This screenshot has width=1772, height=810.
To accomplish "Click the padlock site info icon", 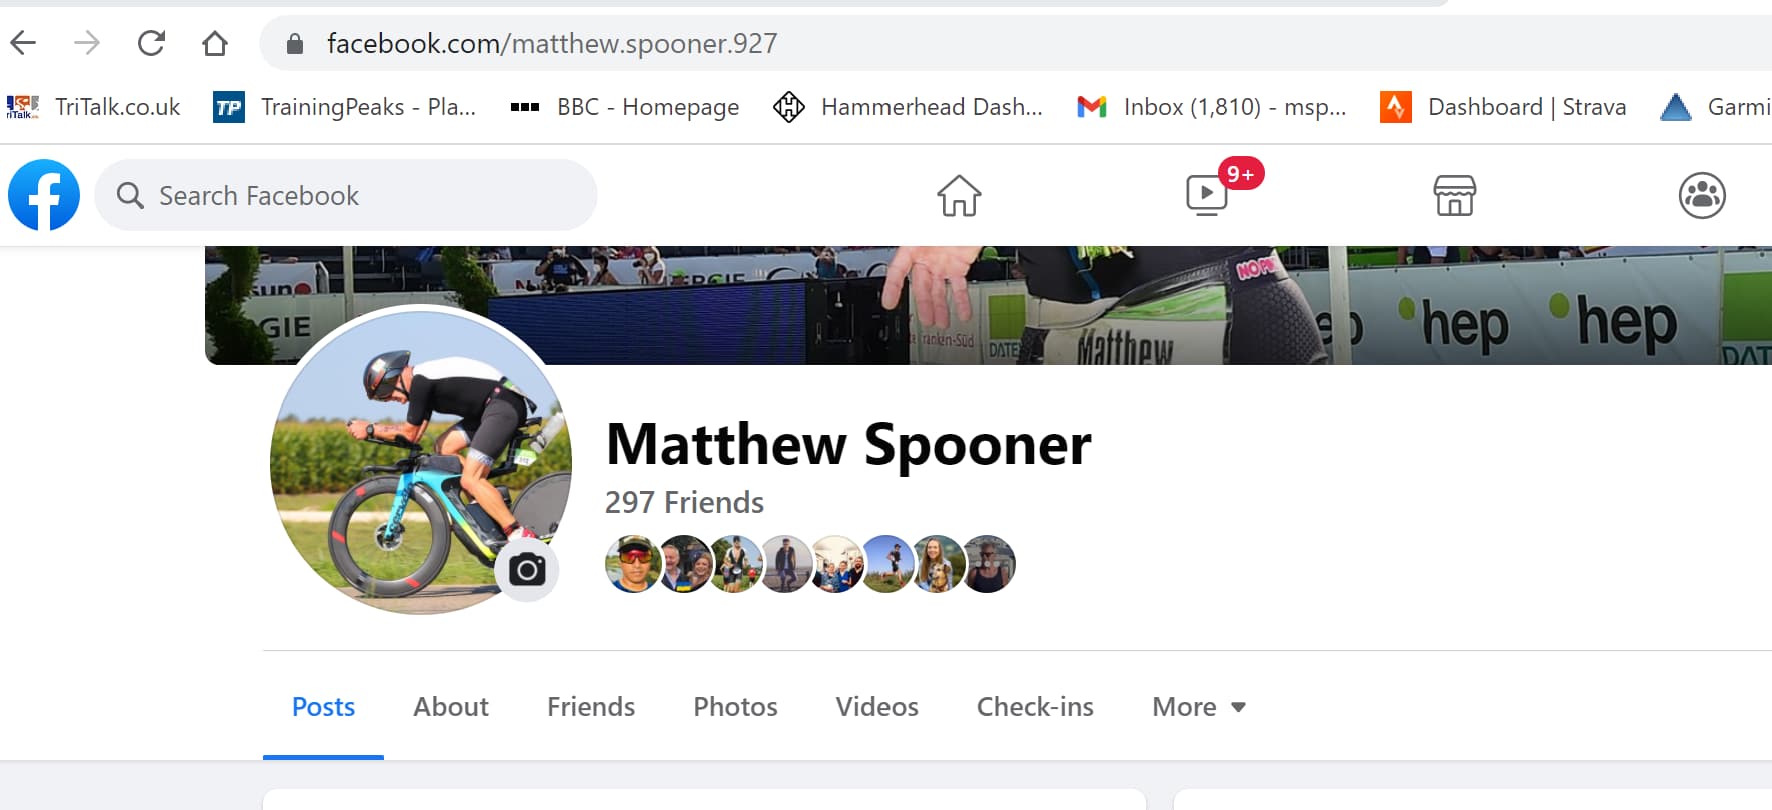I will pyautogui.click(x=294, y=43).
